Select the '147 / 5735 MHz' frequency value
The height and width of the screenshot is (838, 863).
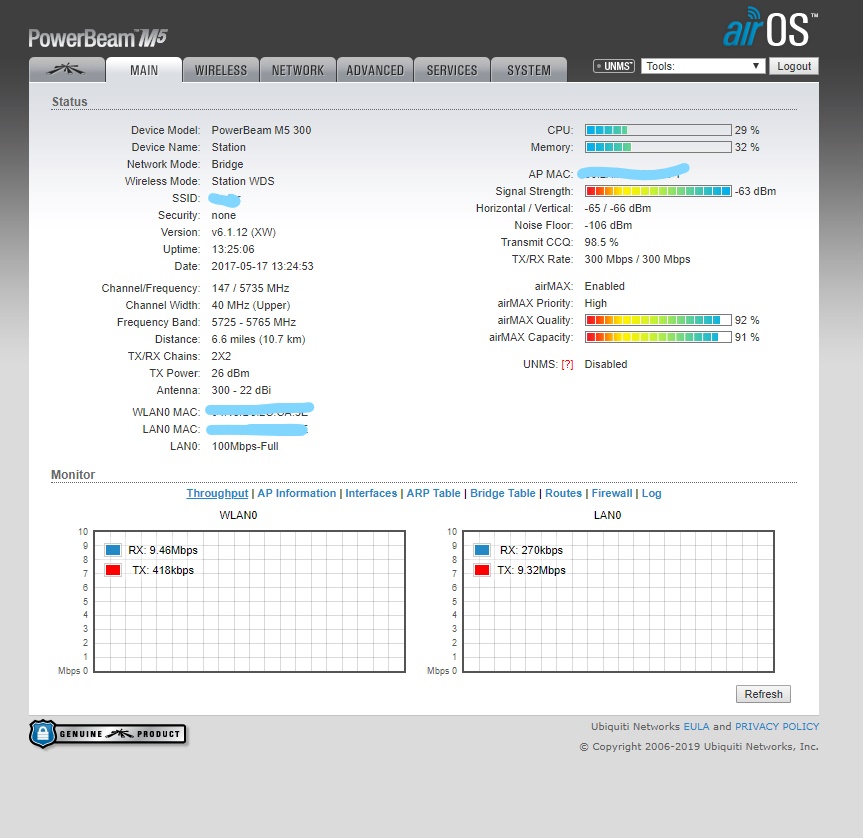250,288
